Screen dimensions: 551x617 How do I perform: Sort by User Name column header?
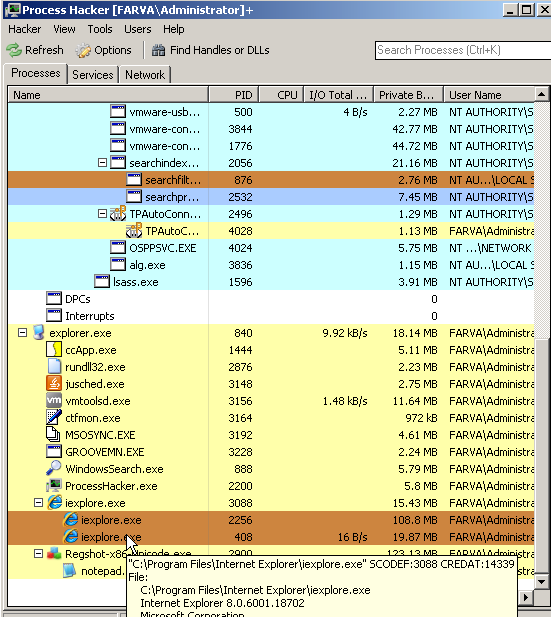point(489,95)
